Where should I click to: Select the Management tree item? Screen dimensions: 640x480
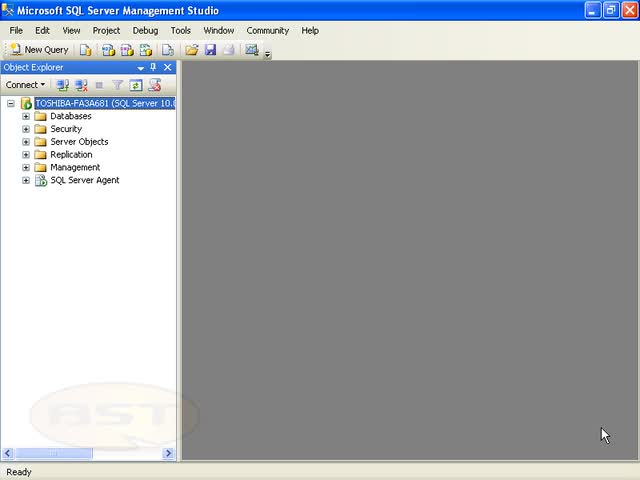(75, 167)
